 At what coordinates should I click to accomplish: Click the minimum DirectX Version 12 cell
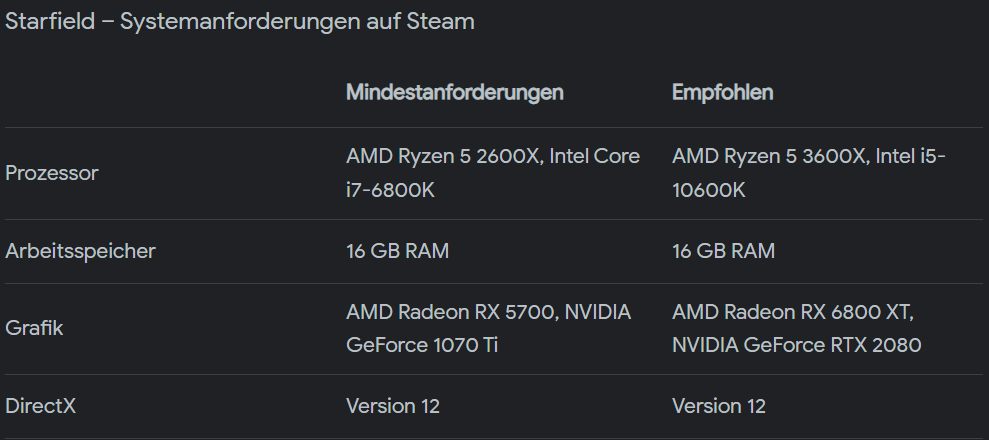pos(393,407)
